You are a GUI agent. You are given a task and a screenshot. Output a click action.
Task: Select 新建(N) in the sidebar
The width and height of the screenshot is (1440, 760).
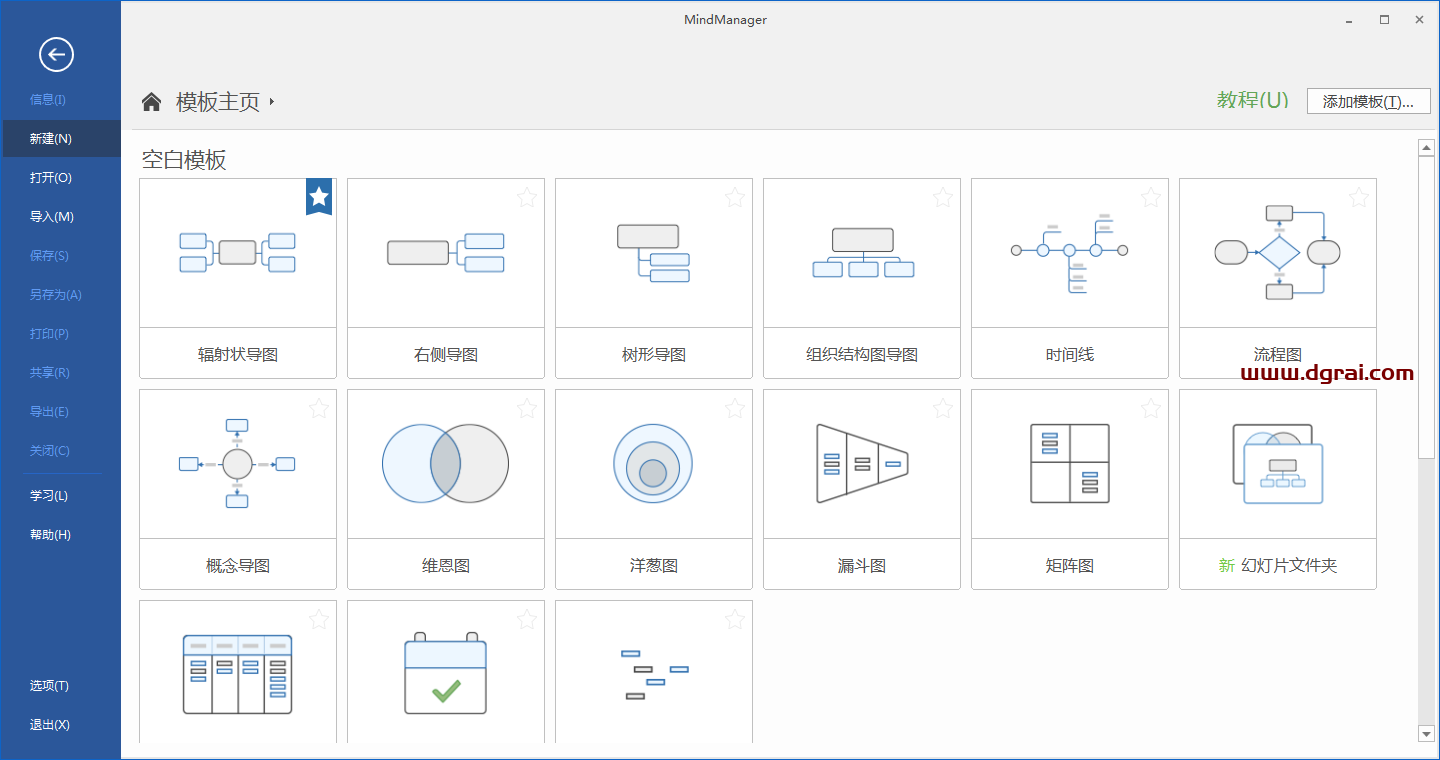(60, 138)
